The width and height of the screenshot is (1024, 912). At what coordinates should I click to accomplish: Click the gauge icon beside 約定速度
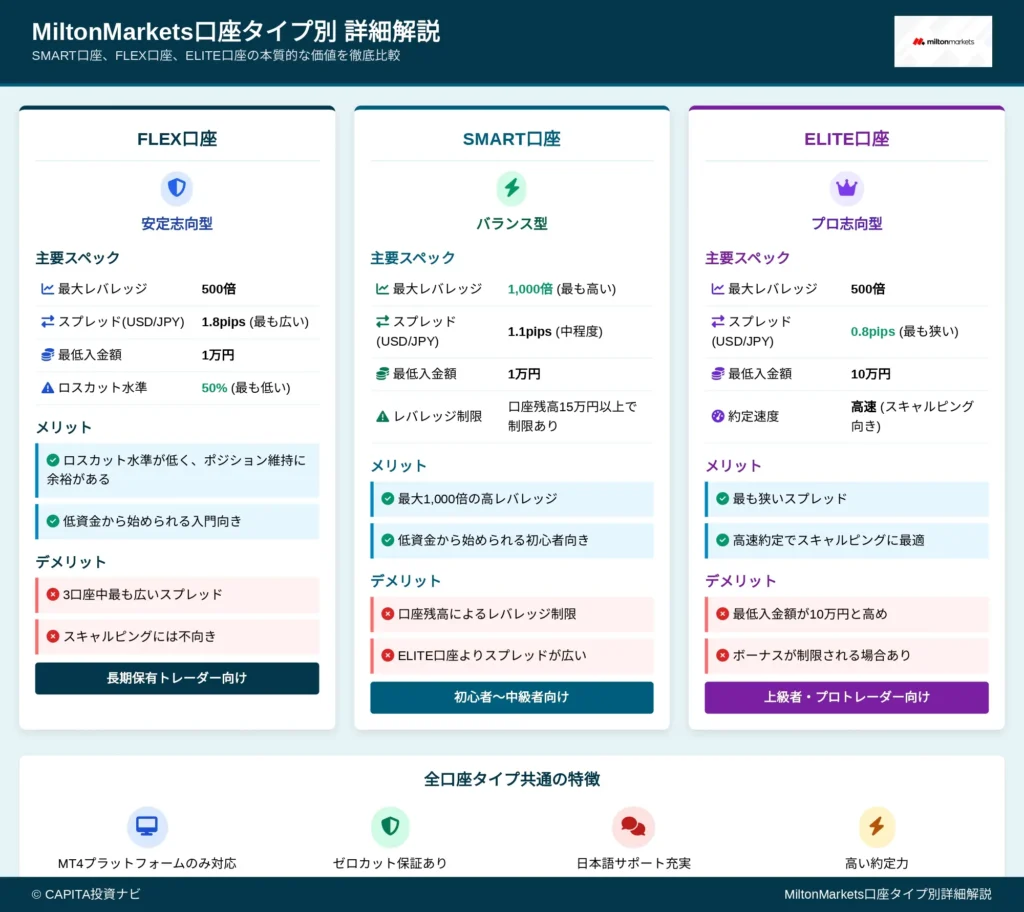click(x=718, y=416)
